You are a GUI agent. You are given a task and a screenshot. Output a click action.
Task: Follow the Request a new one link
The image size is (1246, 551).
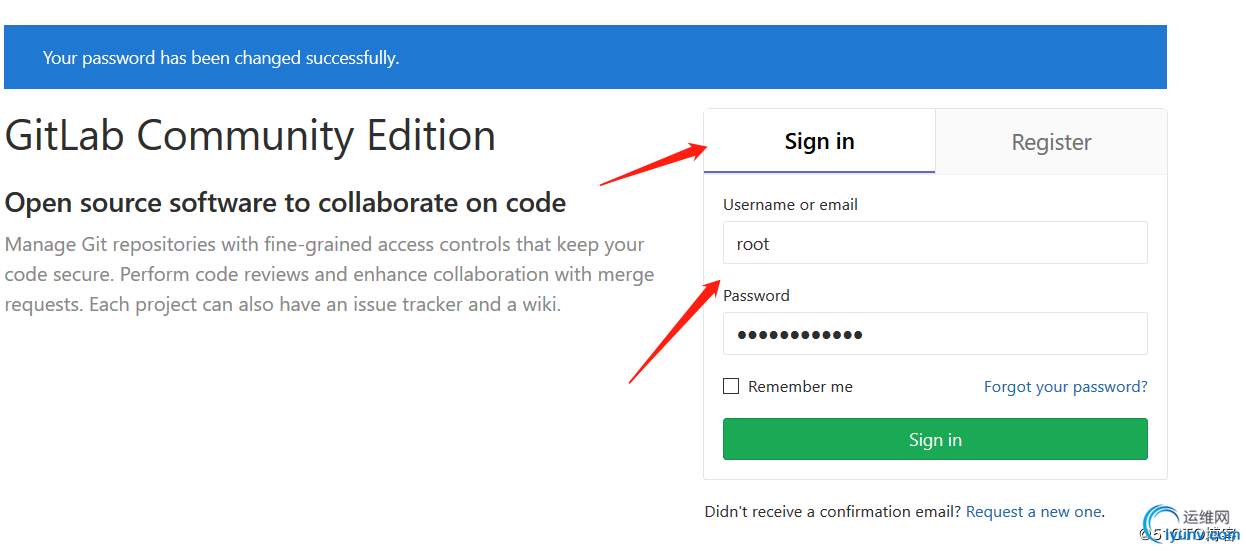click(x=1033, y=511)
